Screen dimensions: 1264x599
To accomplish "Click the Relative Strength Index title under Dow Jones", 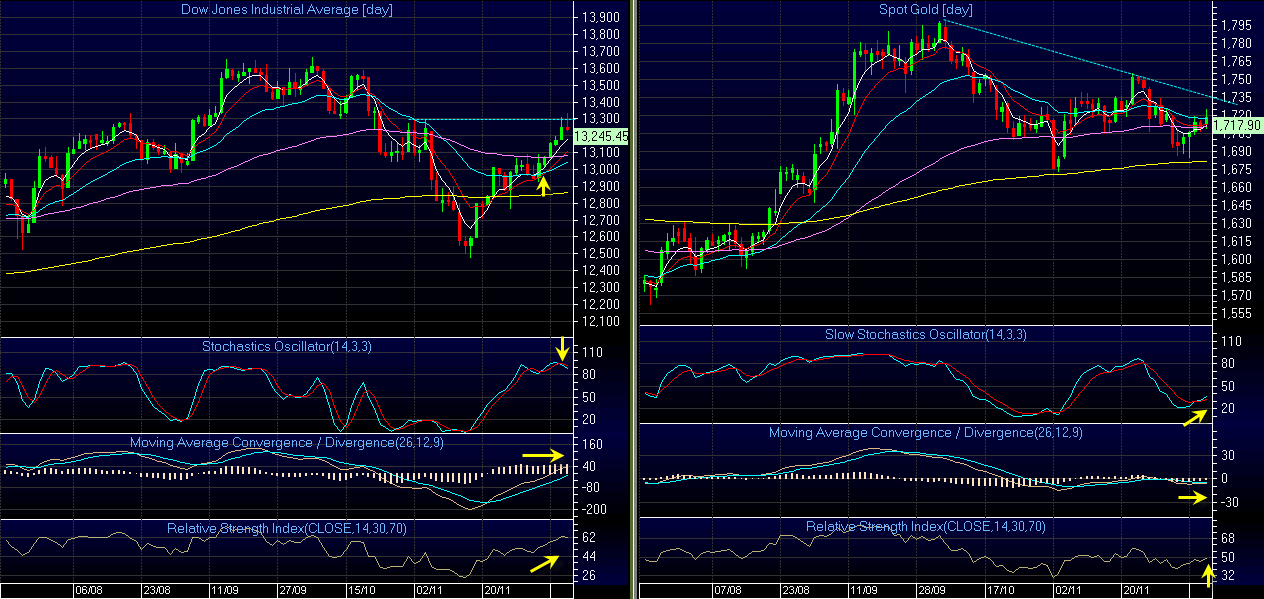I will pos(286,527).
